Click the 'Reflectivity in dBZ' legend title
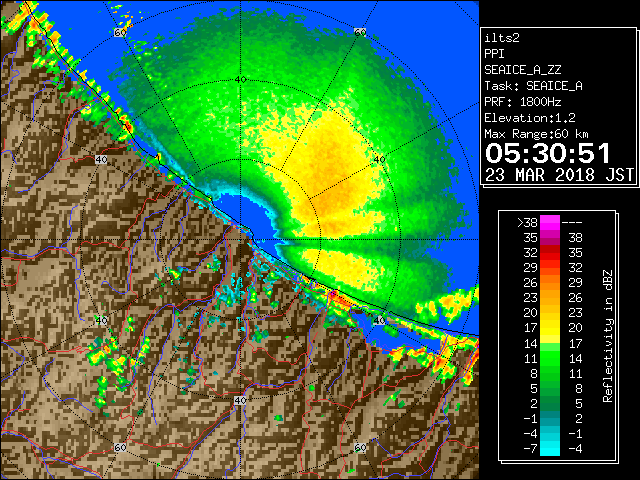 (608, 336)
